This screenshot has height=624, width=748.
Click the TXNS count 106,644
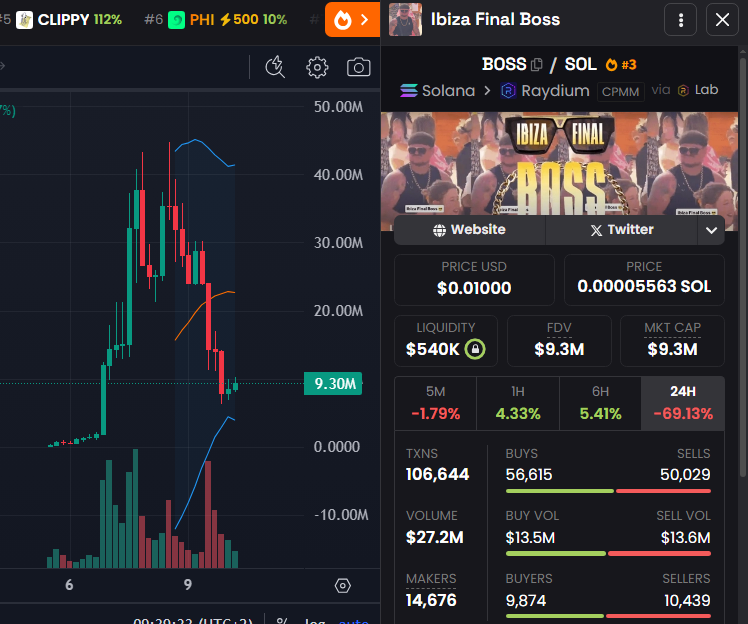click(x=437, y=474)
